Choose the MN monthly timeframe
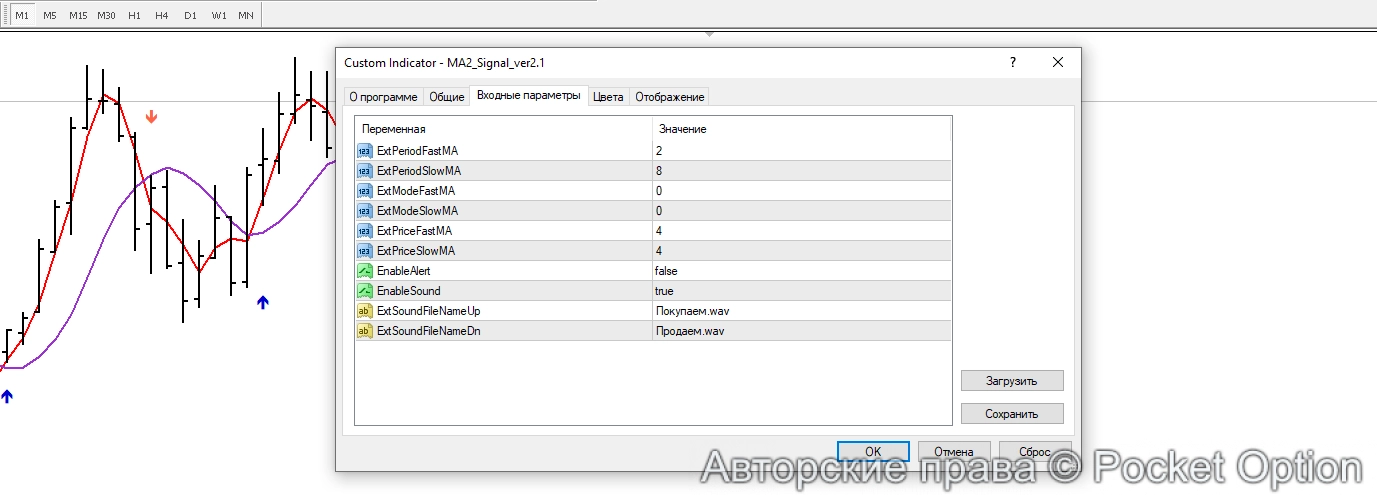The width and height of the screenshot is (1377, 495). 245,15
